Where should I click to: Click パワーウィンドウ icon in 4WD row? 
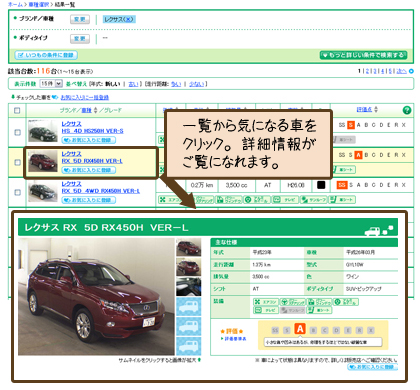point(228,200)
